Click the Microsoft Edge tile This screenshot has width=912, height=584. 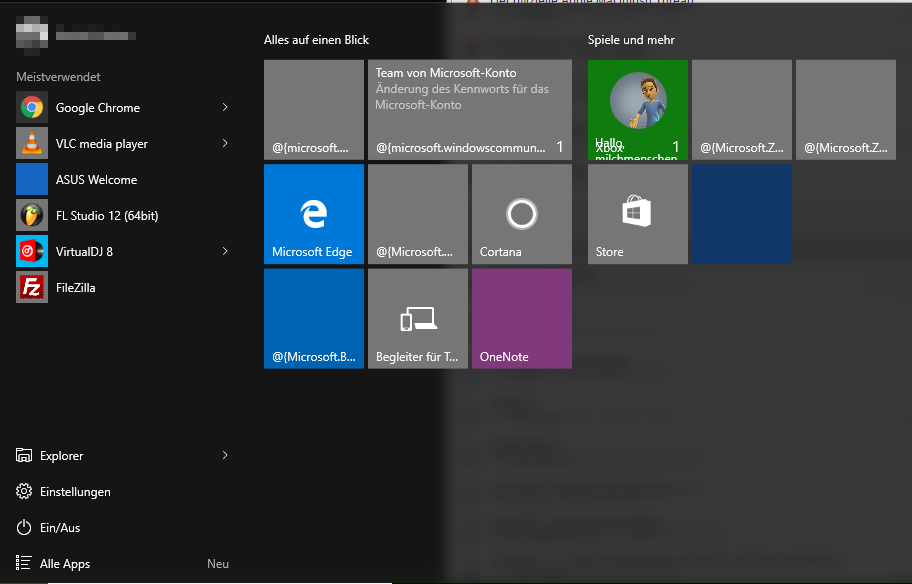314,214
